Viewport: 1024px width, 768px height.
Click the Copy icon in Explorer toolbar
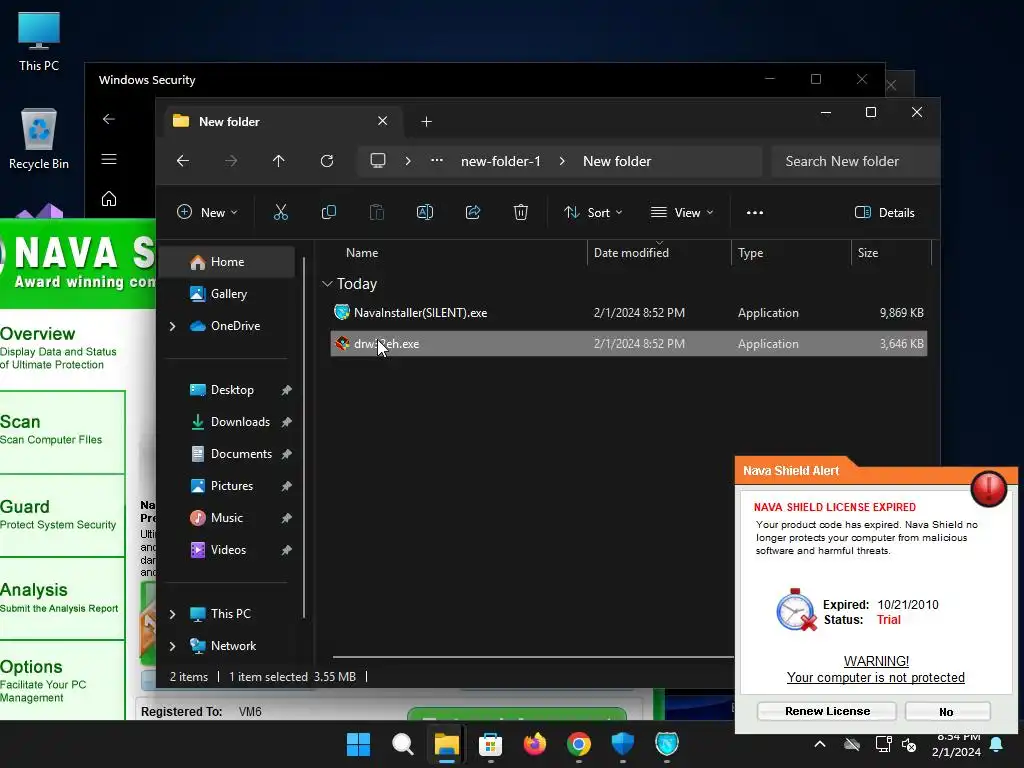(x=328, y=212)
